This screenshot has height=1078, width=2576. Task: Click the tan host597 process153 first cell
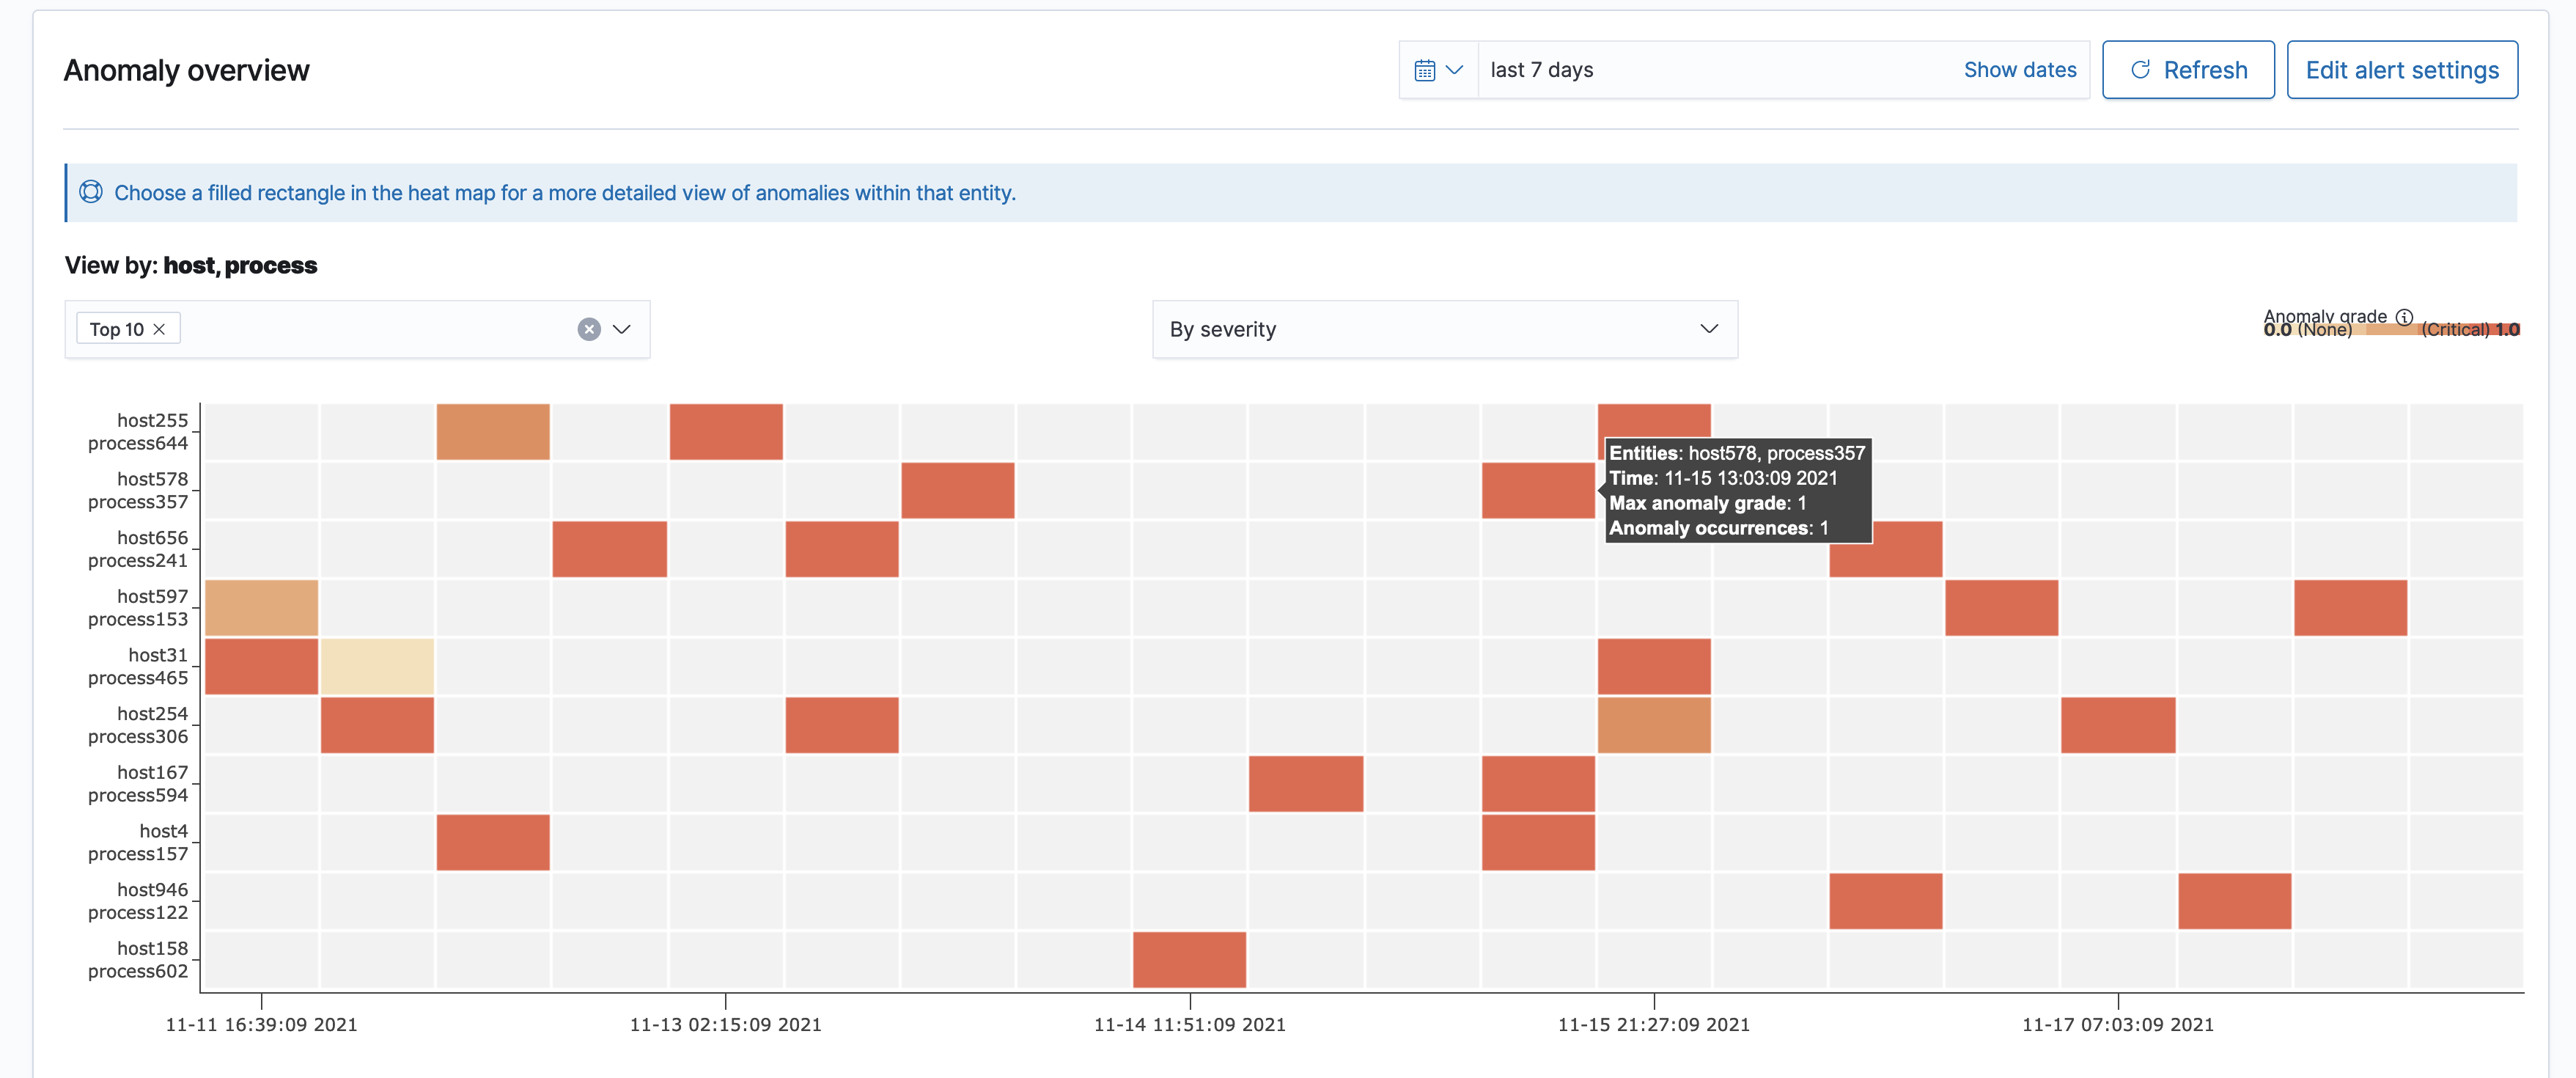(261, 608)
